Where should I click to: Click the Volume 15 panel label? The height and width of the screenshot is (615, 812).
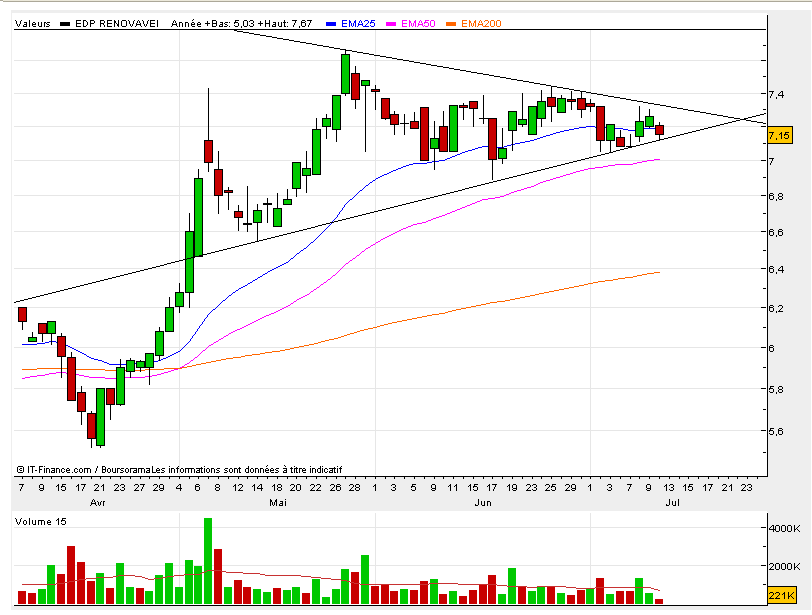pyautogui.click(x=40, y=521)
